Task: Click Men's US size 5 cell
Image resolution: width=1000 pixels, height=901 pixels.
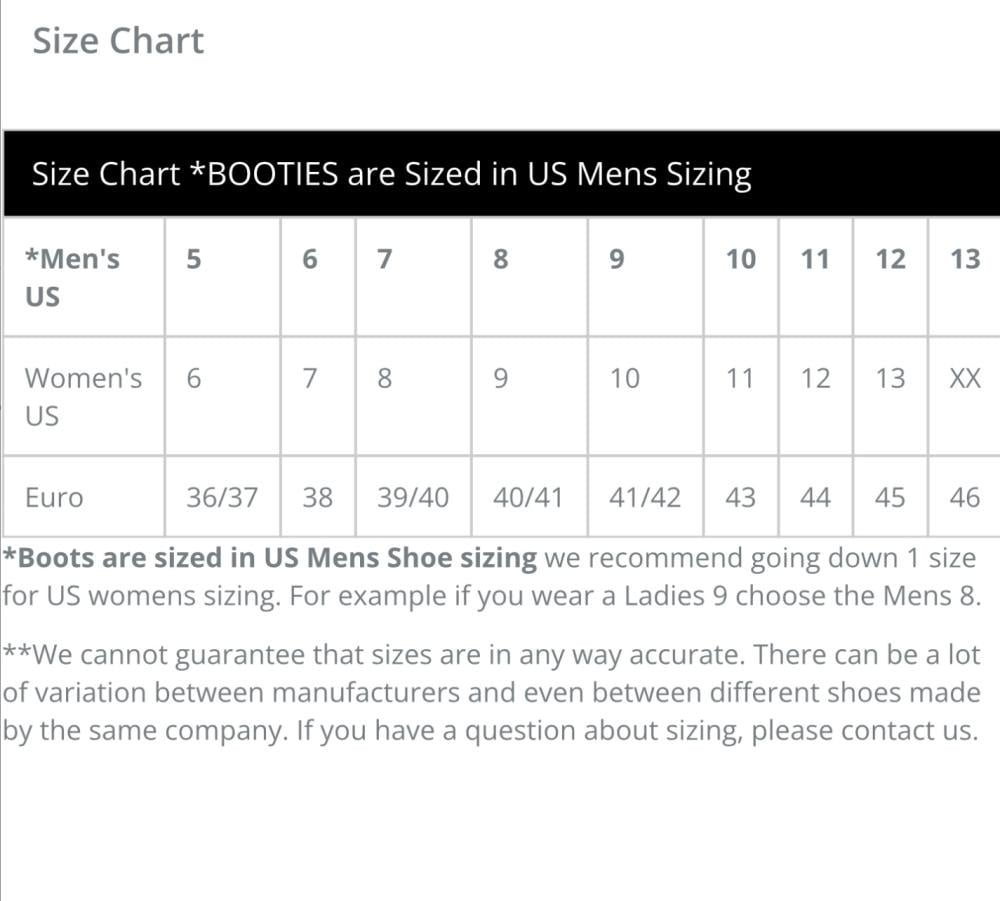Action: [x=194, y=260]
